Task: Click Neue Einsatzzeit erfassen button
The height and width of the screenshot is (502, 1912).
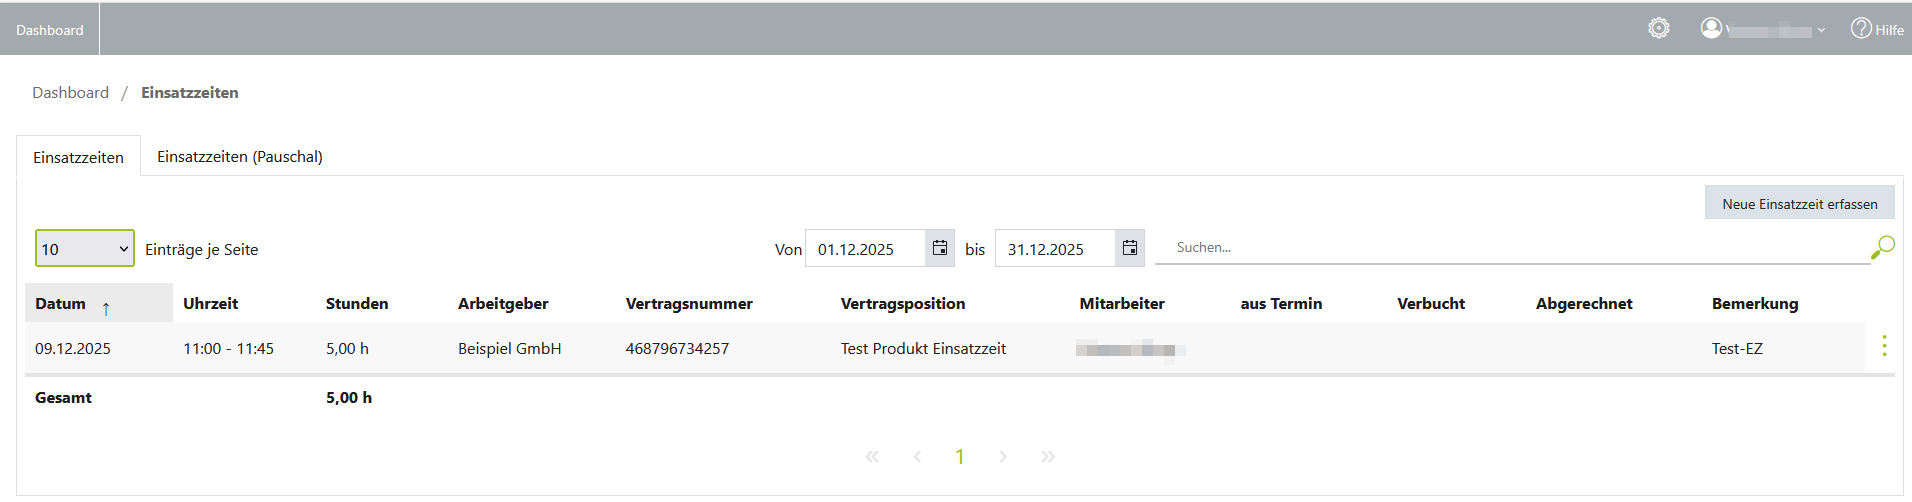Action: point(1799,203)
